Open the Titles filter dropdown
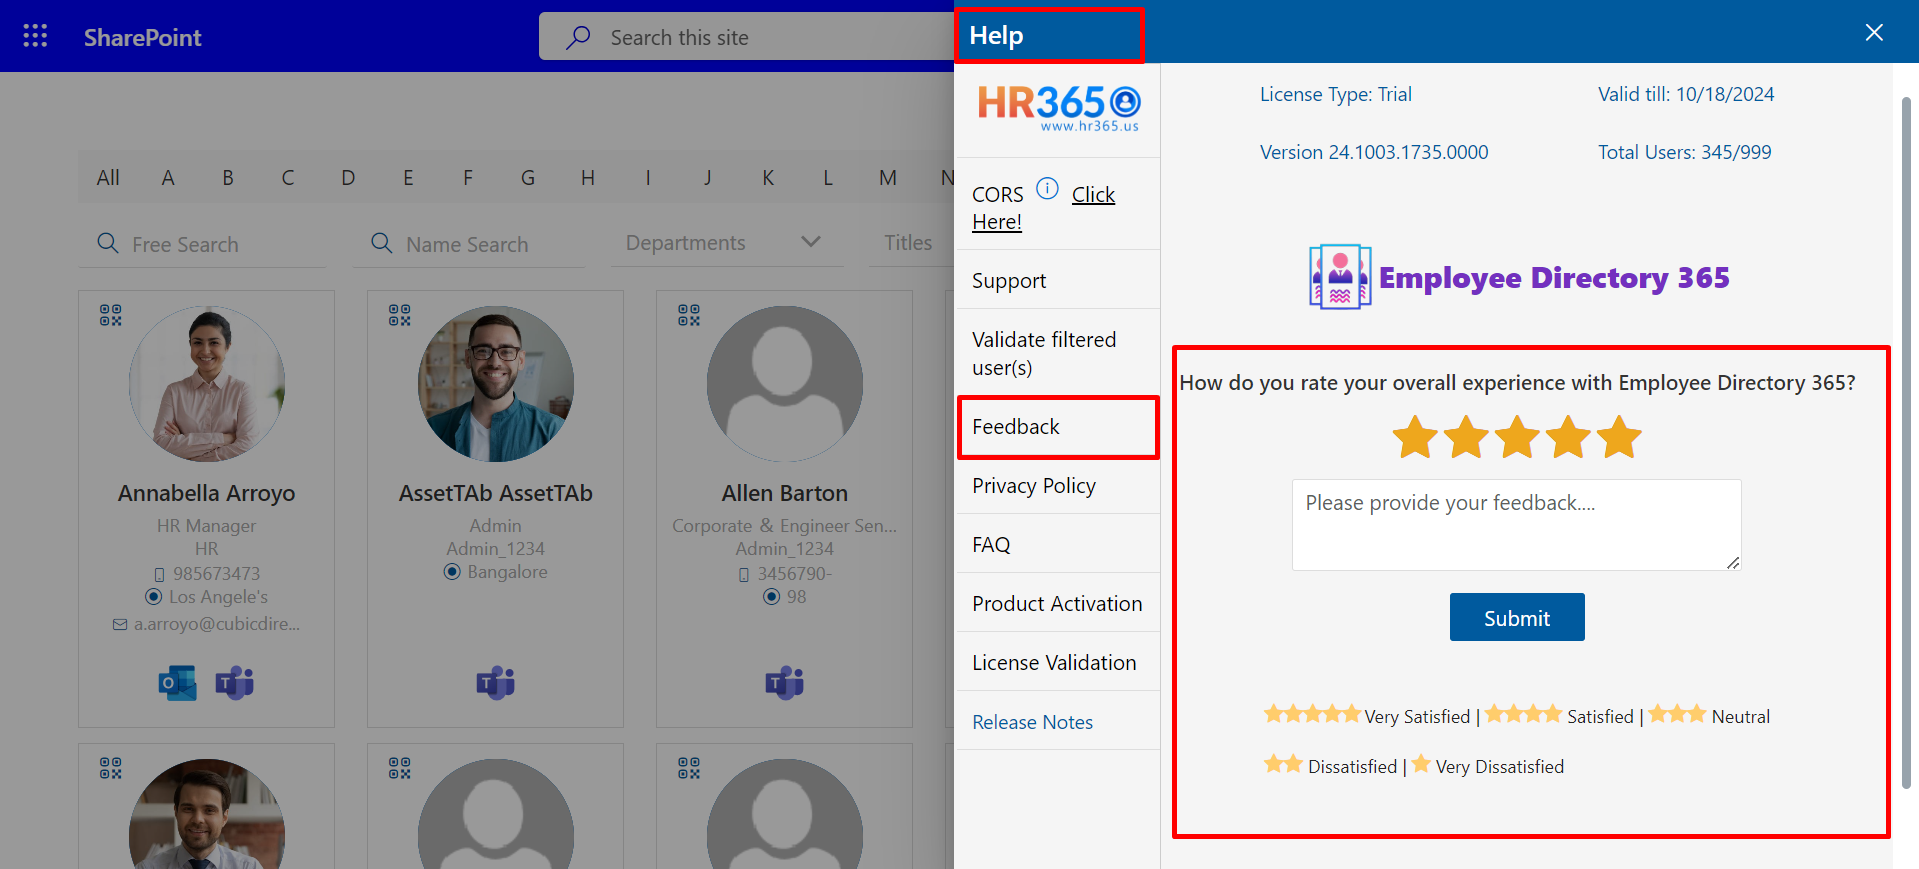 tap(908, 243)
